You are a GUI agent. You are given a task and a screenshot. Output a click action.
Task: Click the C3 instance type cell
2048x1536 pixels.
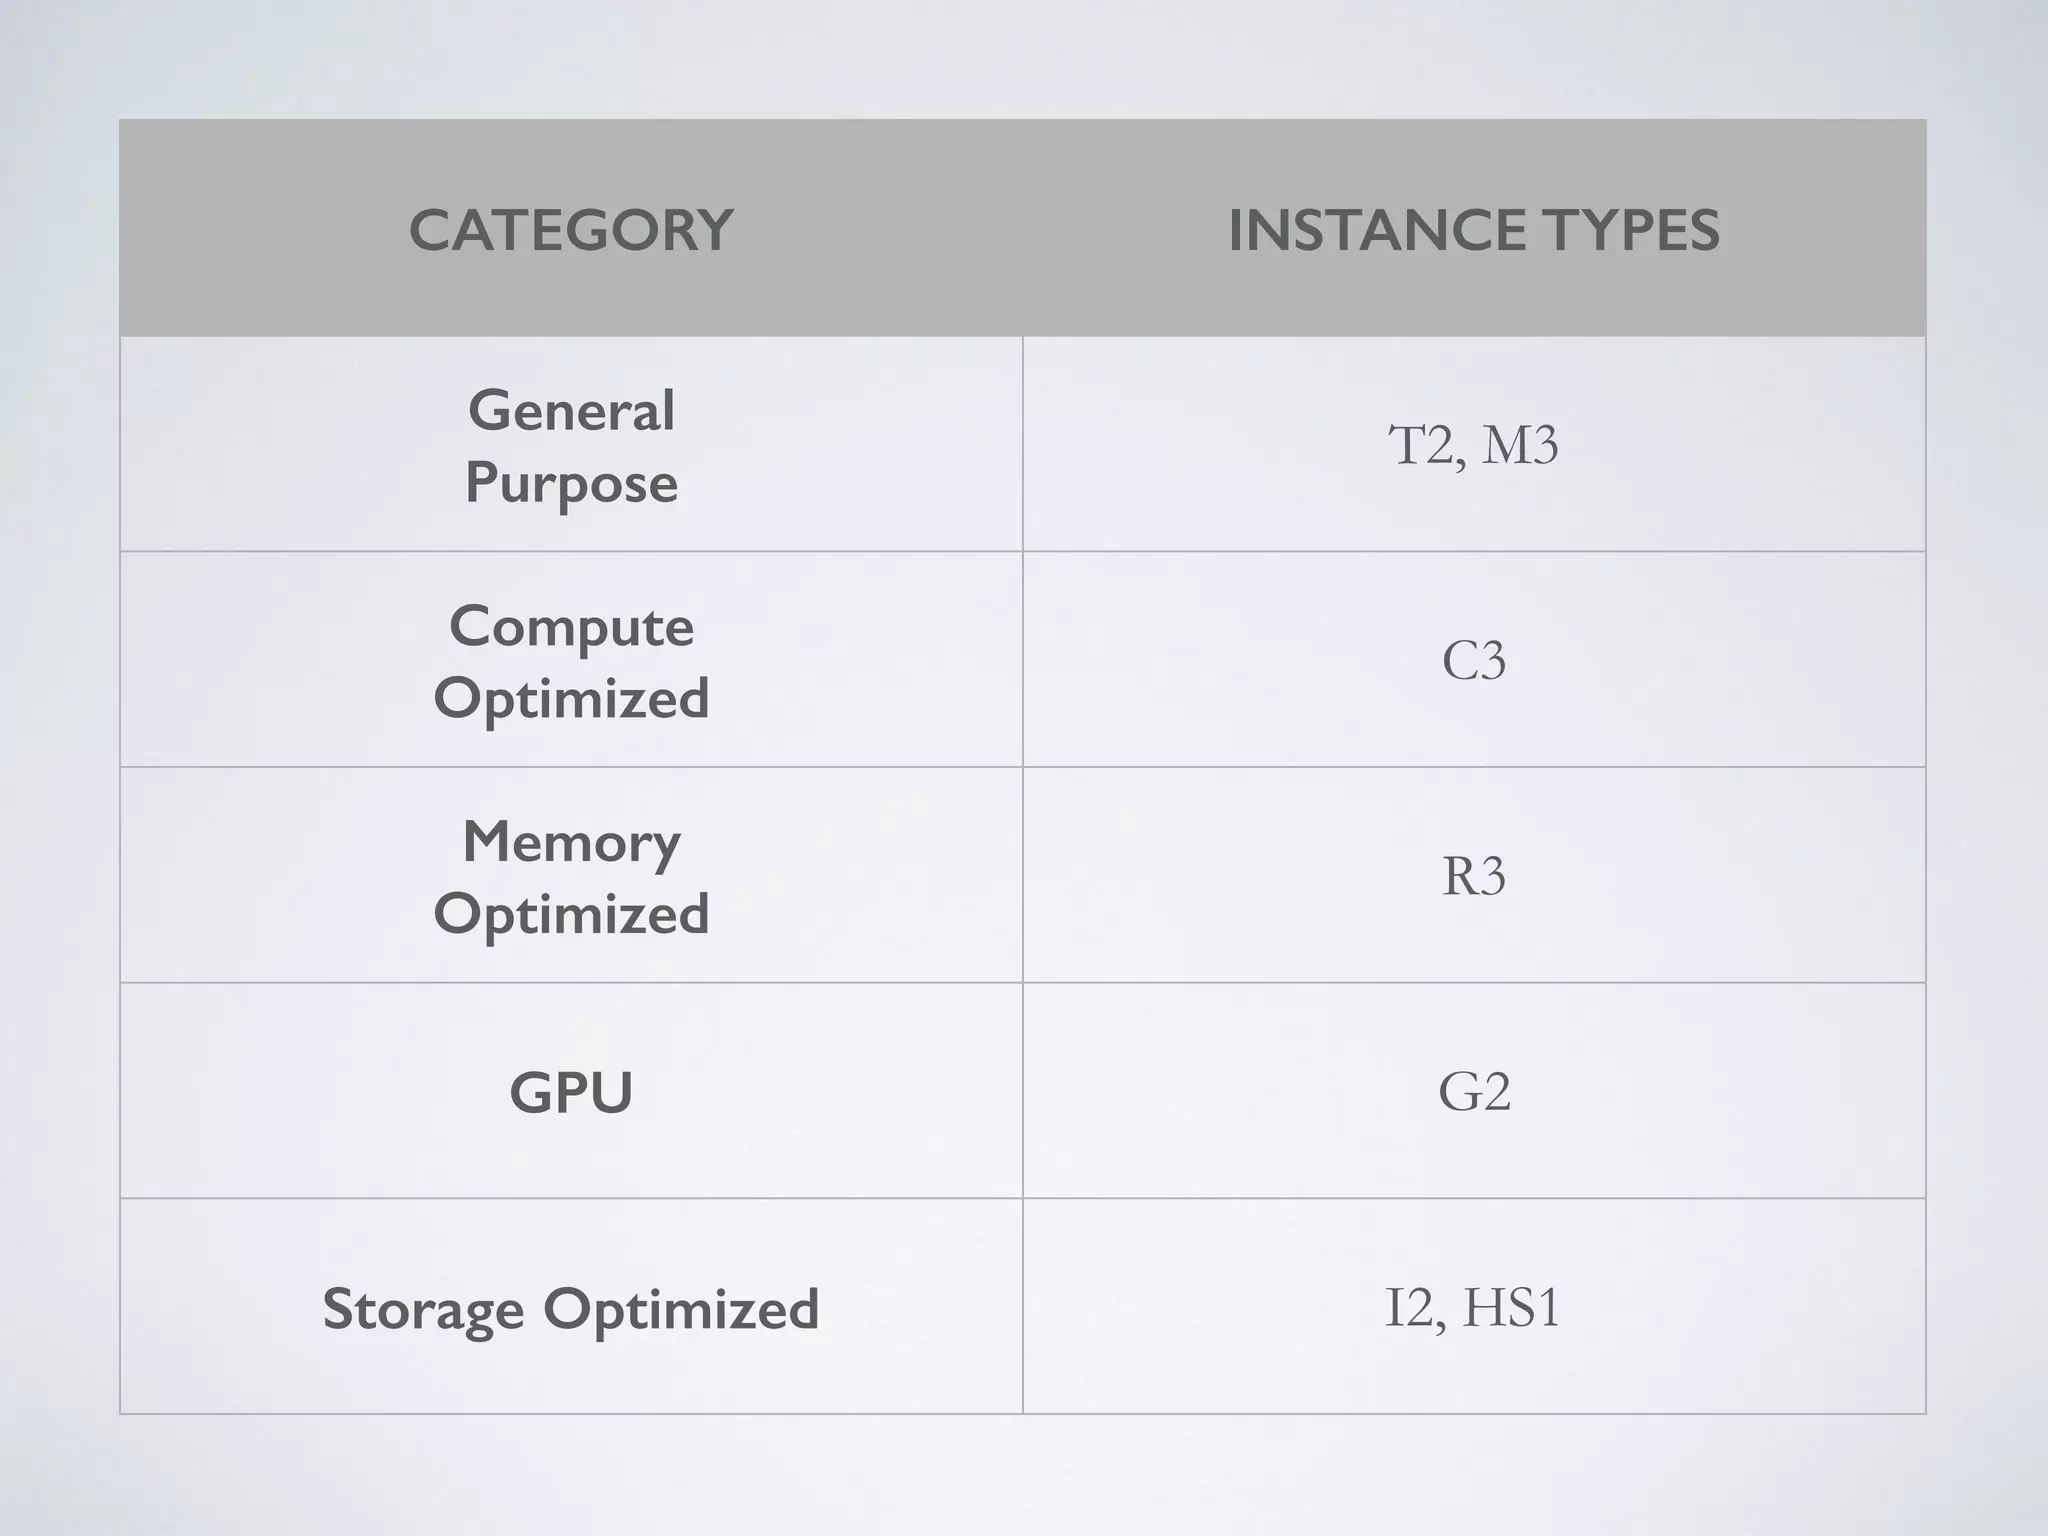(1473, 661)
